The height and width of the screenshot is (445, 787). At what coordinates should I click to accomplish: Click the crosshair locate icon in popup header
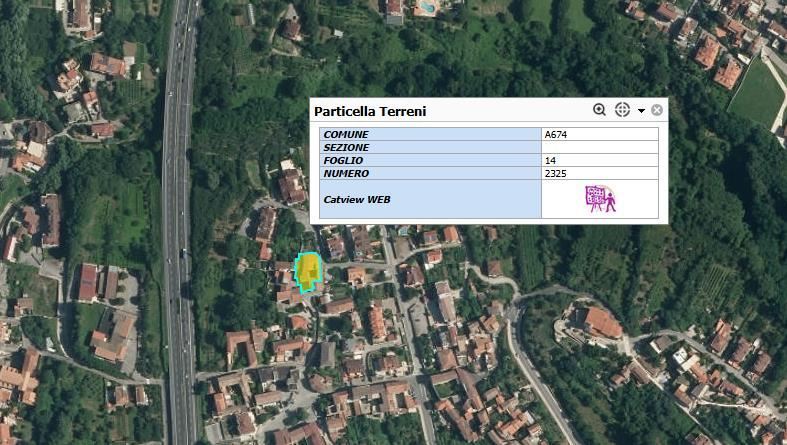coord(622,110)
